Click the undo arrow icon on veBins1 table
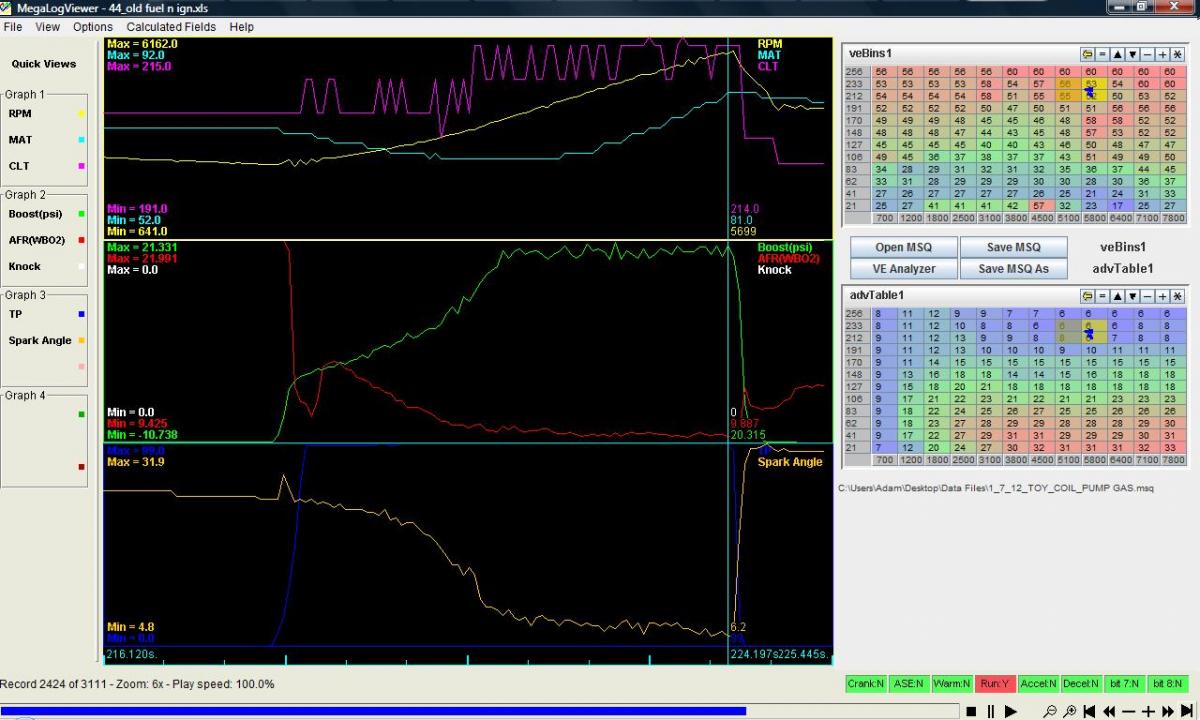1200x720 pixels. pyautogui.click(x=1087, y=54)
